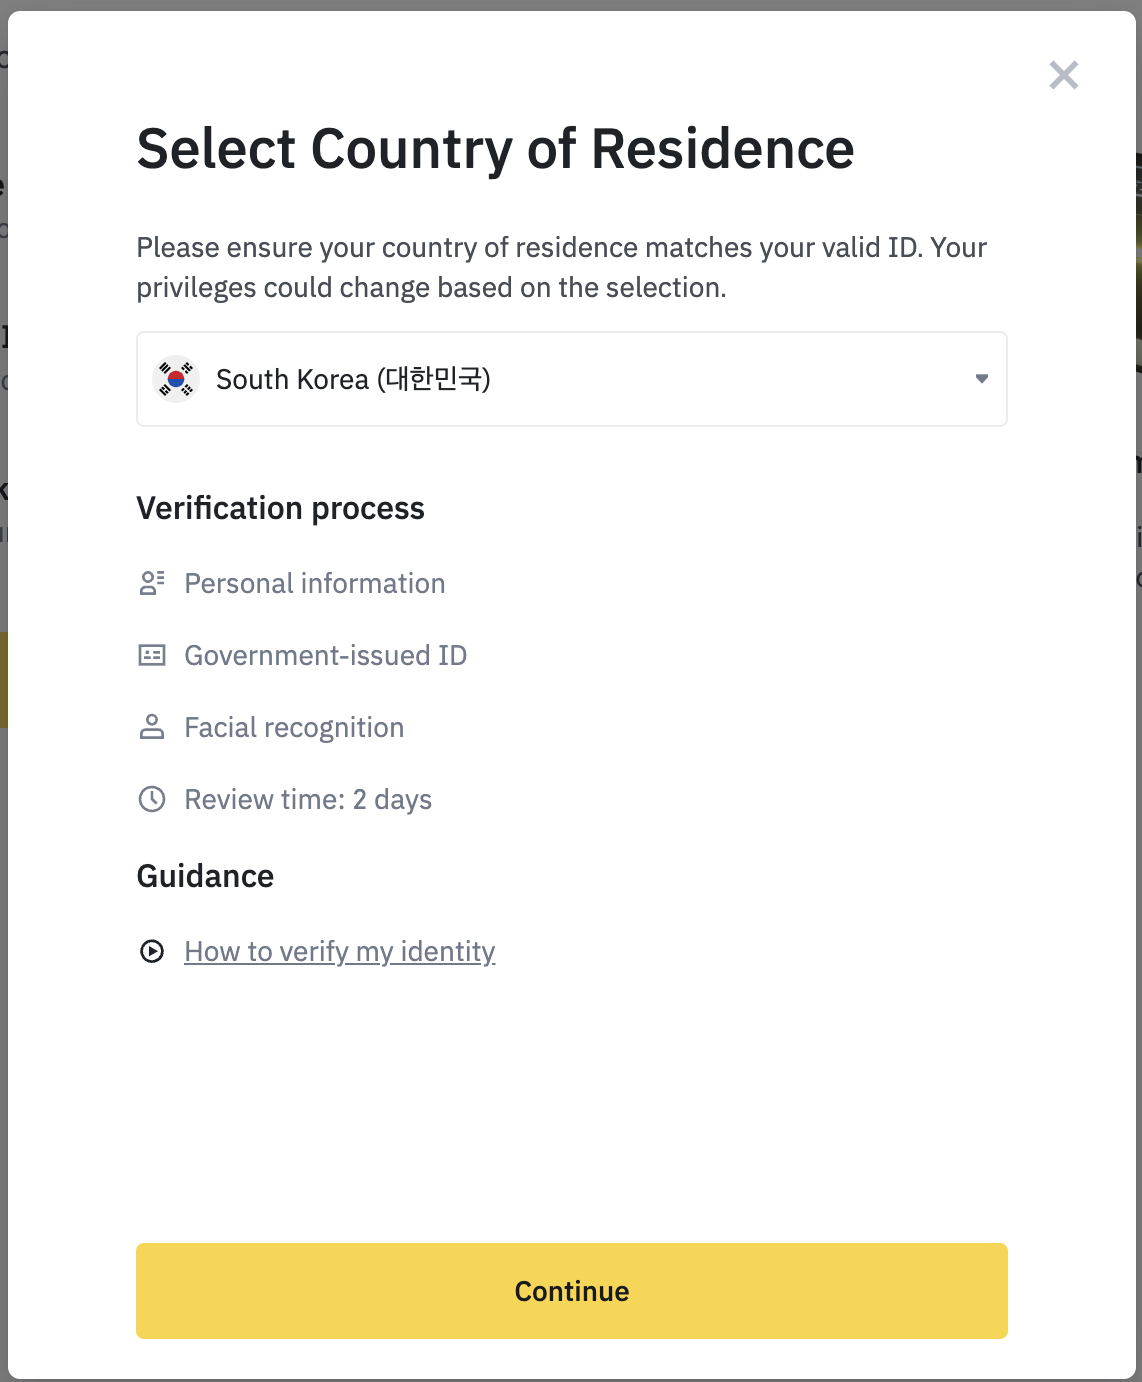Click the Government-issued ID step label

coord(326,655)
